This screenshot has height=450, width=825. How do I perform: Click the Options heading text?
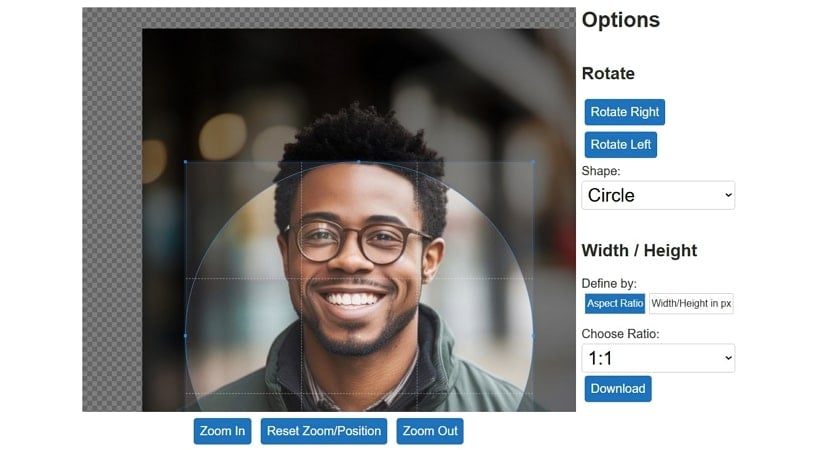[620, 20]
